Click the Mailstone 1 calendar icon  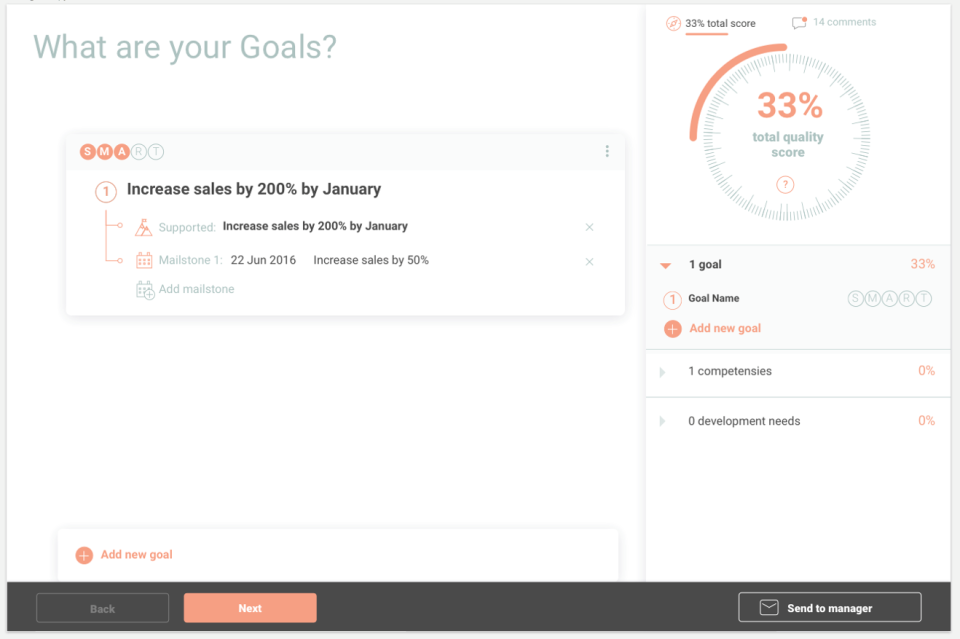[144, 260]
